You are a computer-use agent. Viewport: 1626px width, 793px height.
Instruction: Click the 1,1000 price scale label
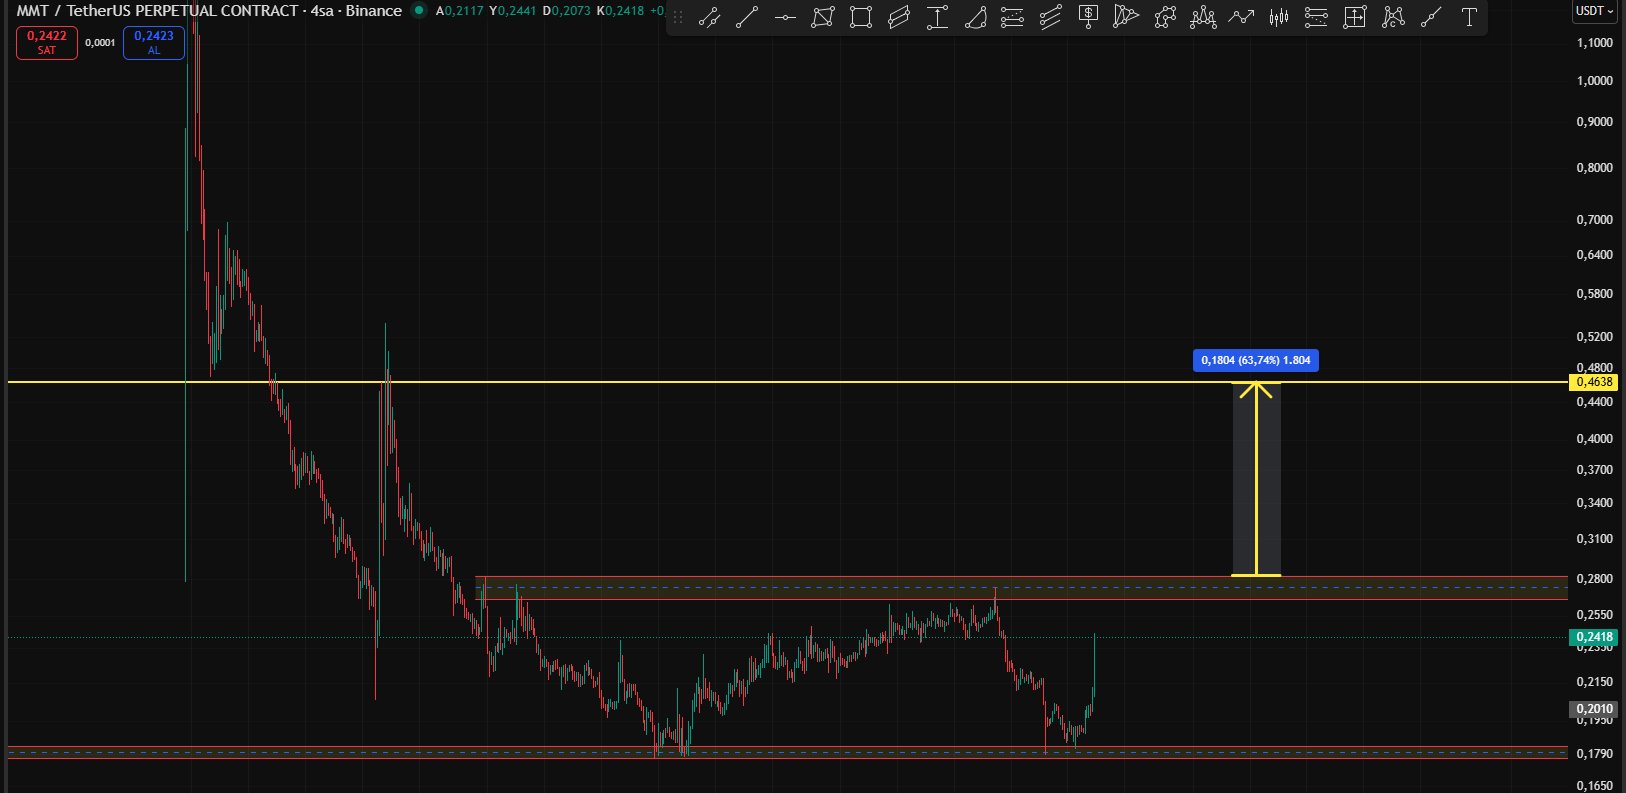(1595, 43)
